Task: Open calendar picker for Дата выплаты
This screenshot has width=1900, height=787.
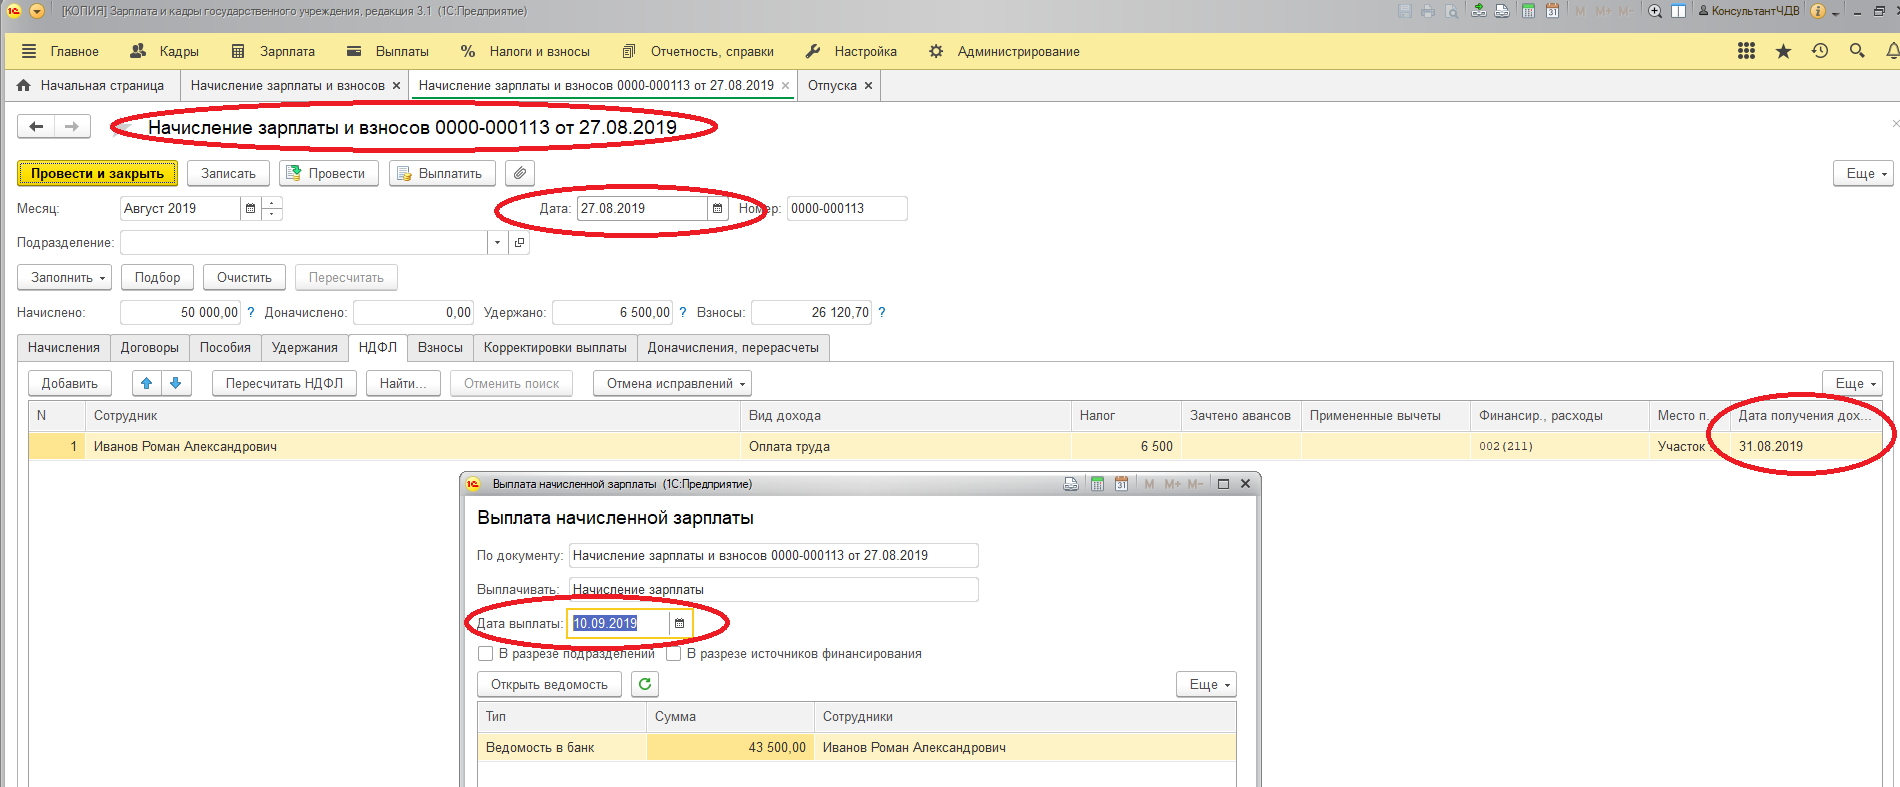Action: (679, 623)
